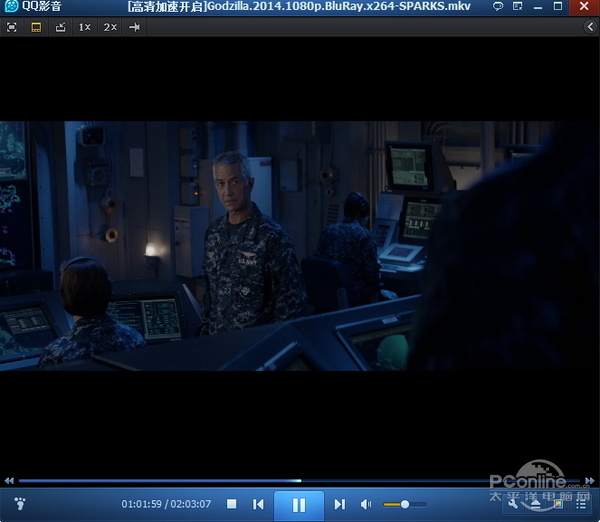This screenshot has width=600, height=522.
Task: Set video size to 1x
Action: tap(85, 27)
